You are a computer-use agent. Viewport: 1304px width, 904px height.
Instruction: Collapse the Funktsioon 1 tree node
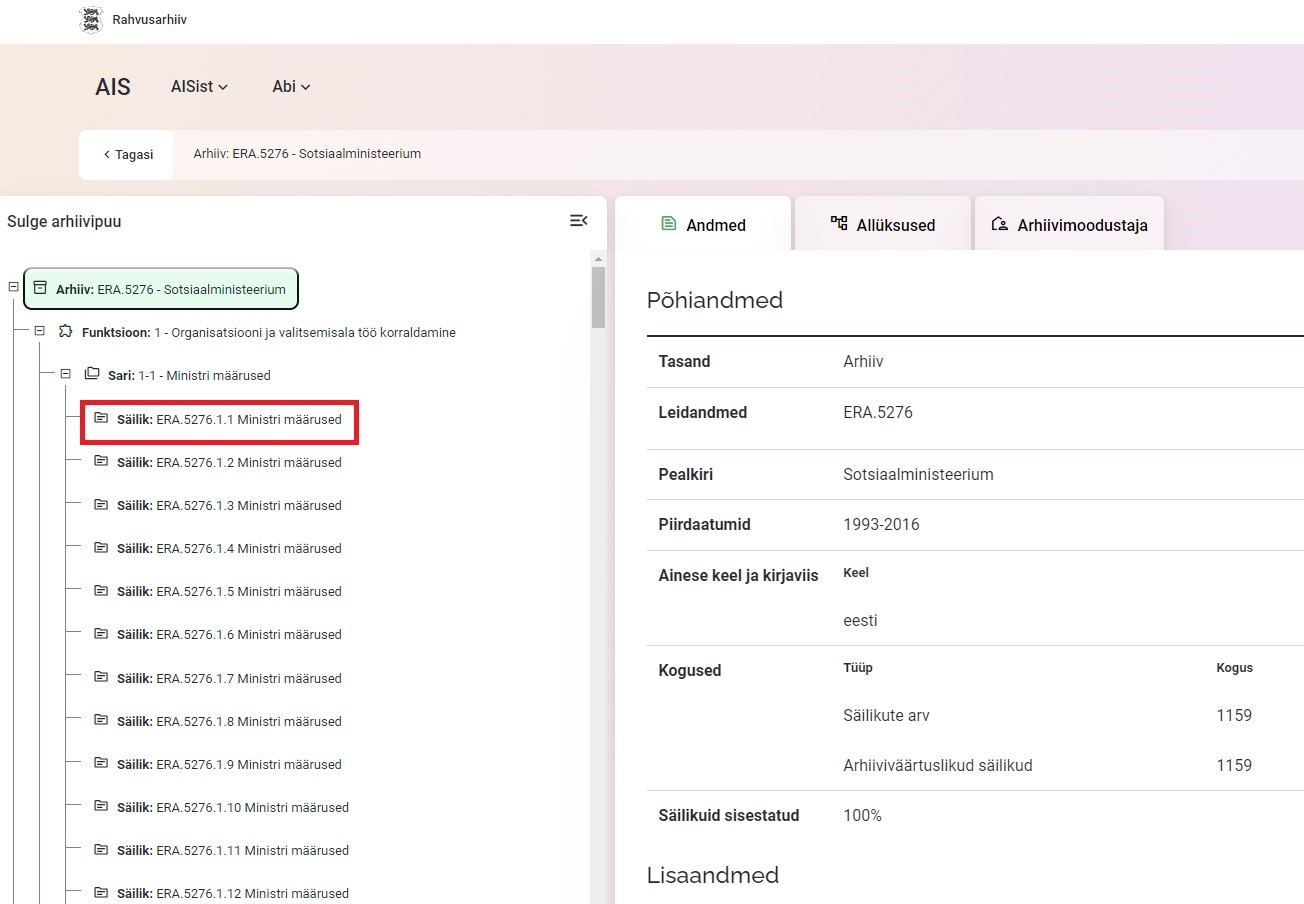pyautogui.click(x=40, y=331)
